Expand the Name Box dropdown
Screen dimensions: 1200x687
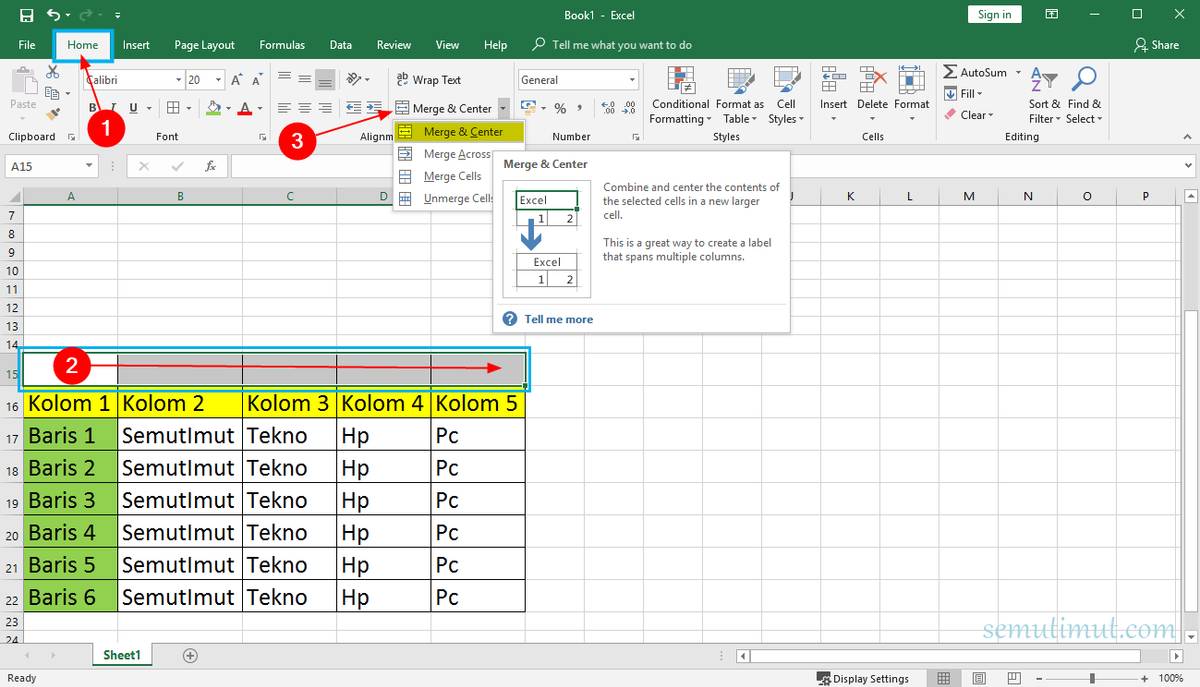click(89, 166)
